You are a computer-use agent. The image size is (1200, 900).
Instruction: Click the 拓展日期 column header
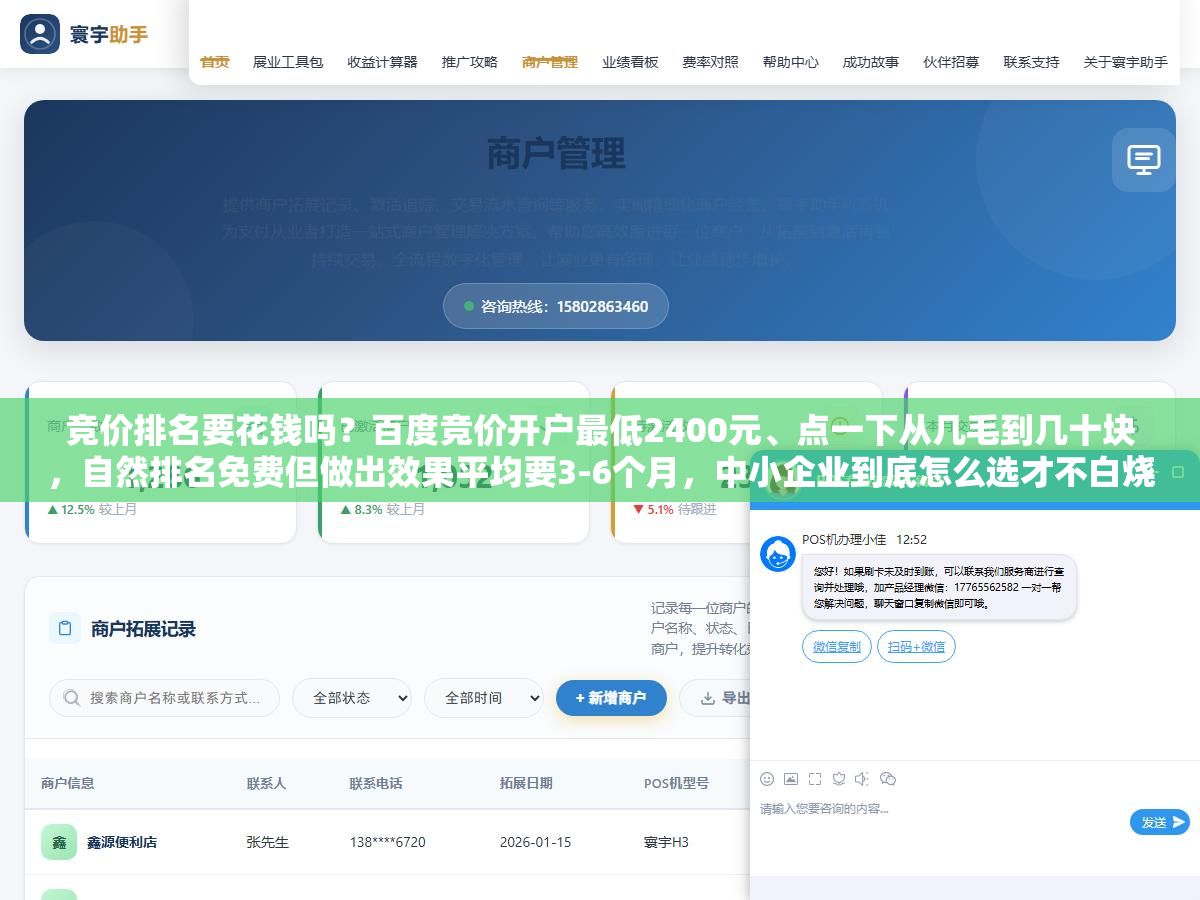[526, 783]
